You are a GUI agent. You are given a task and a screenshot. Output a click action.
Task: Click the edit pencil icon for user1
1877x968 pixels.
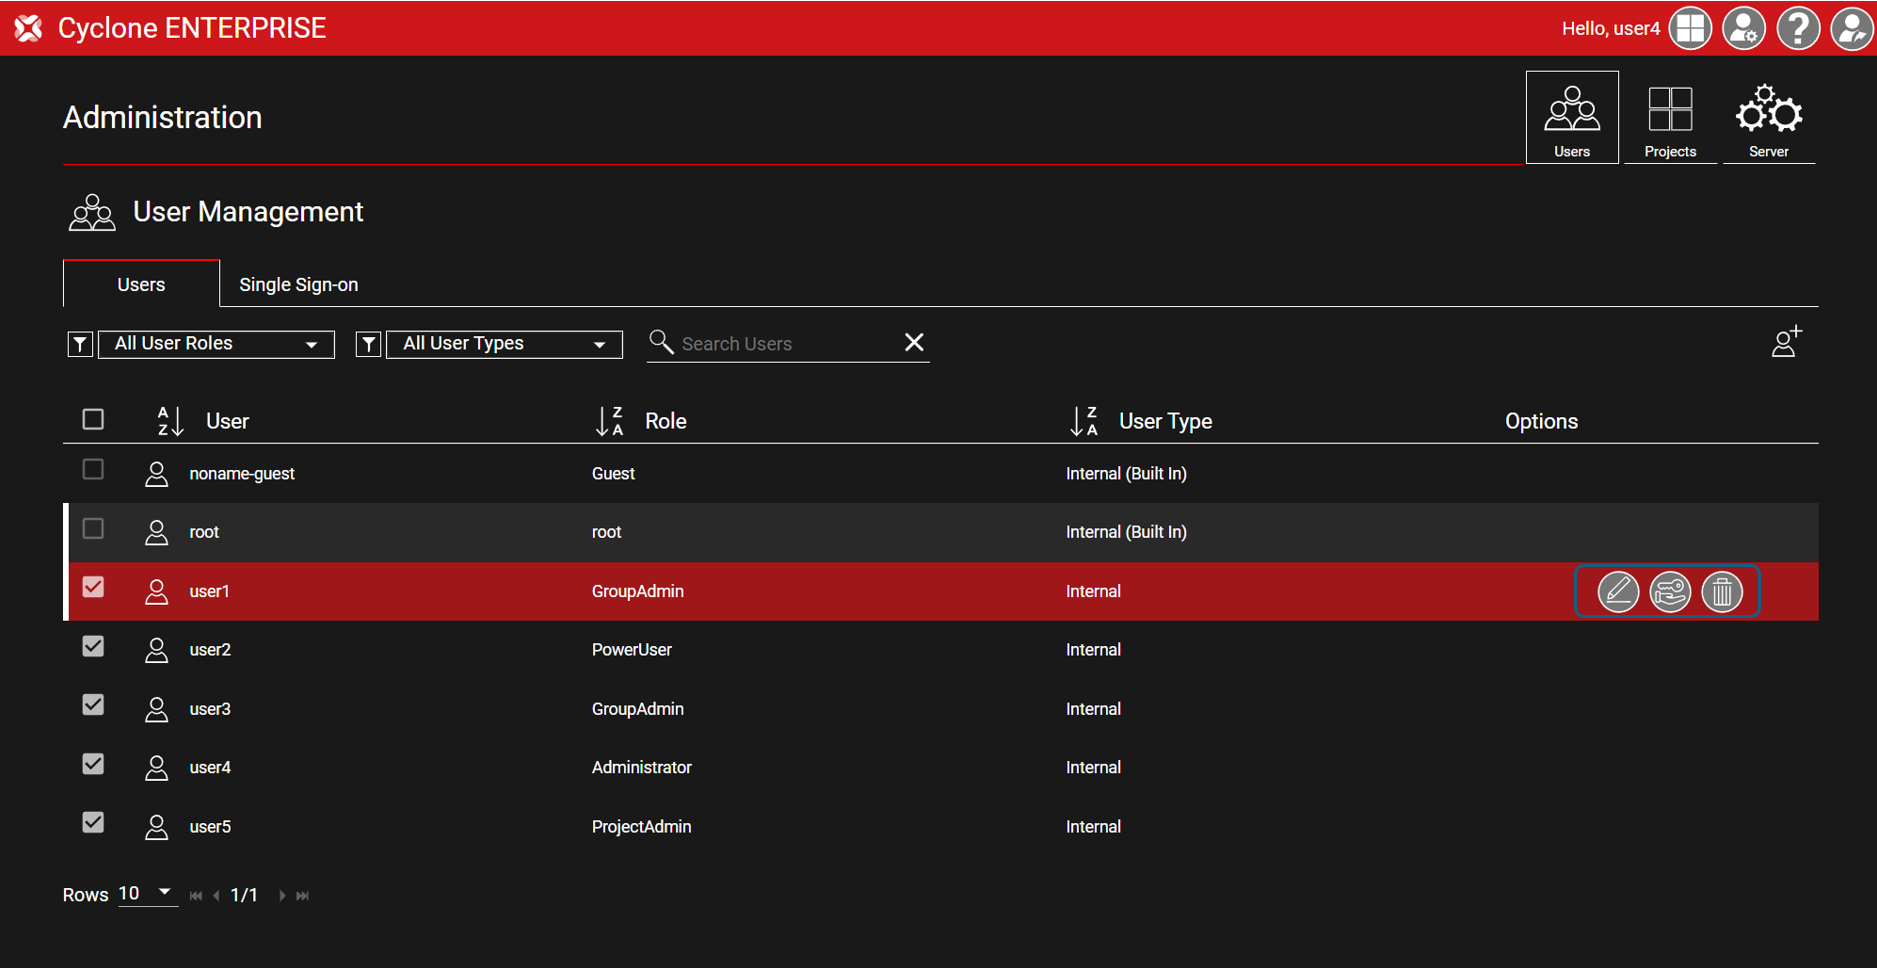coord(1617,592)
